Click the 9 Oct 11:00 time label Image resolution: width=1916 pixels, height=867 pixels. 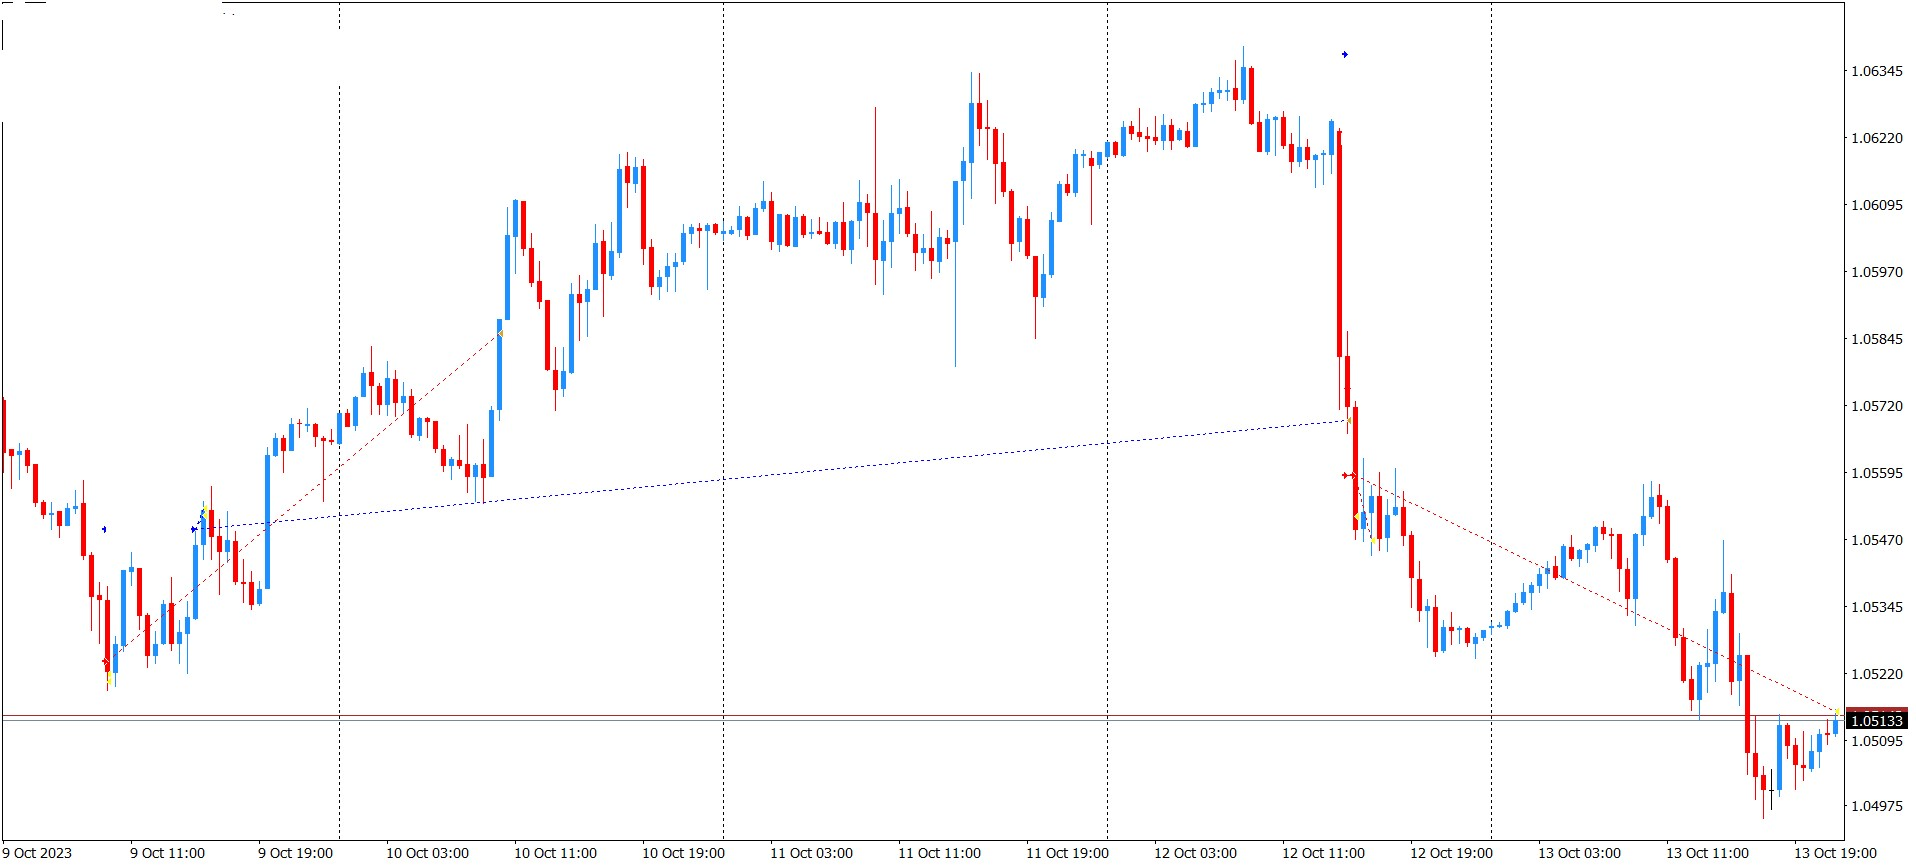pos(167,853)
